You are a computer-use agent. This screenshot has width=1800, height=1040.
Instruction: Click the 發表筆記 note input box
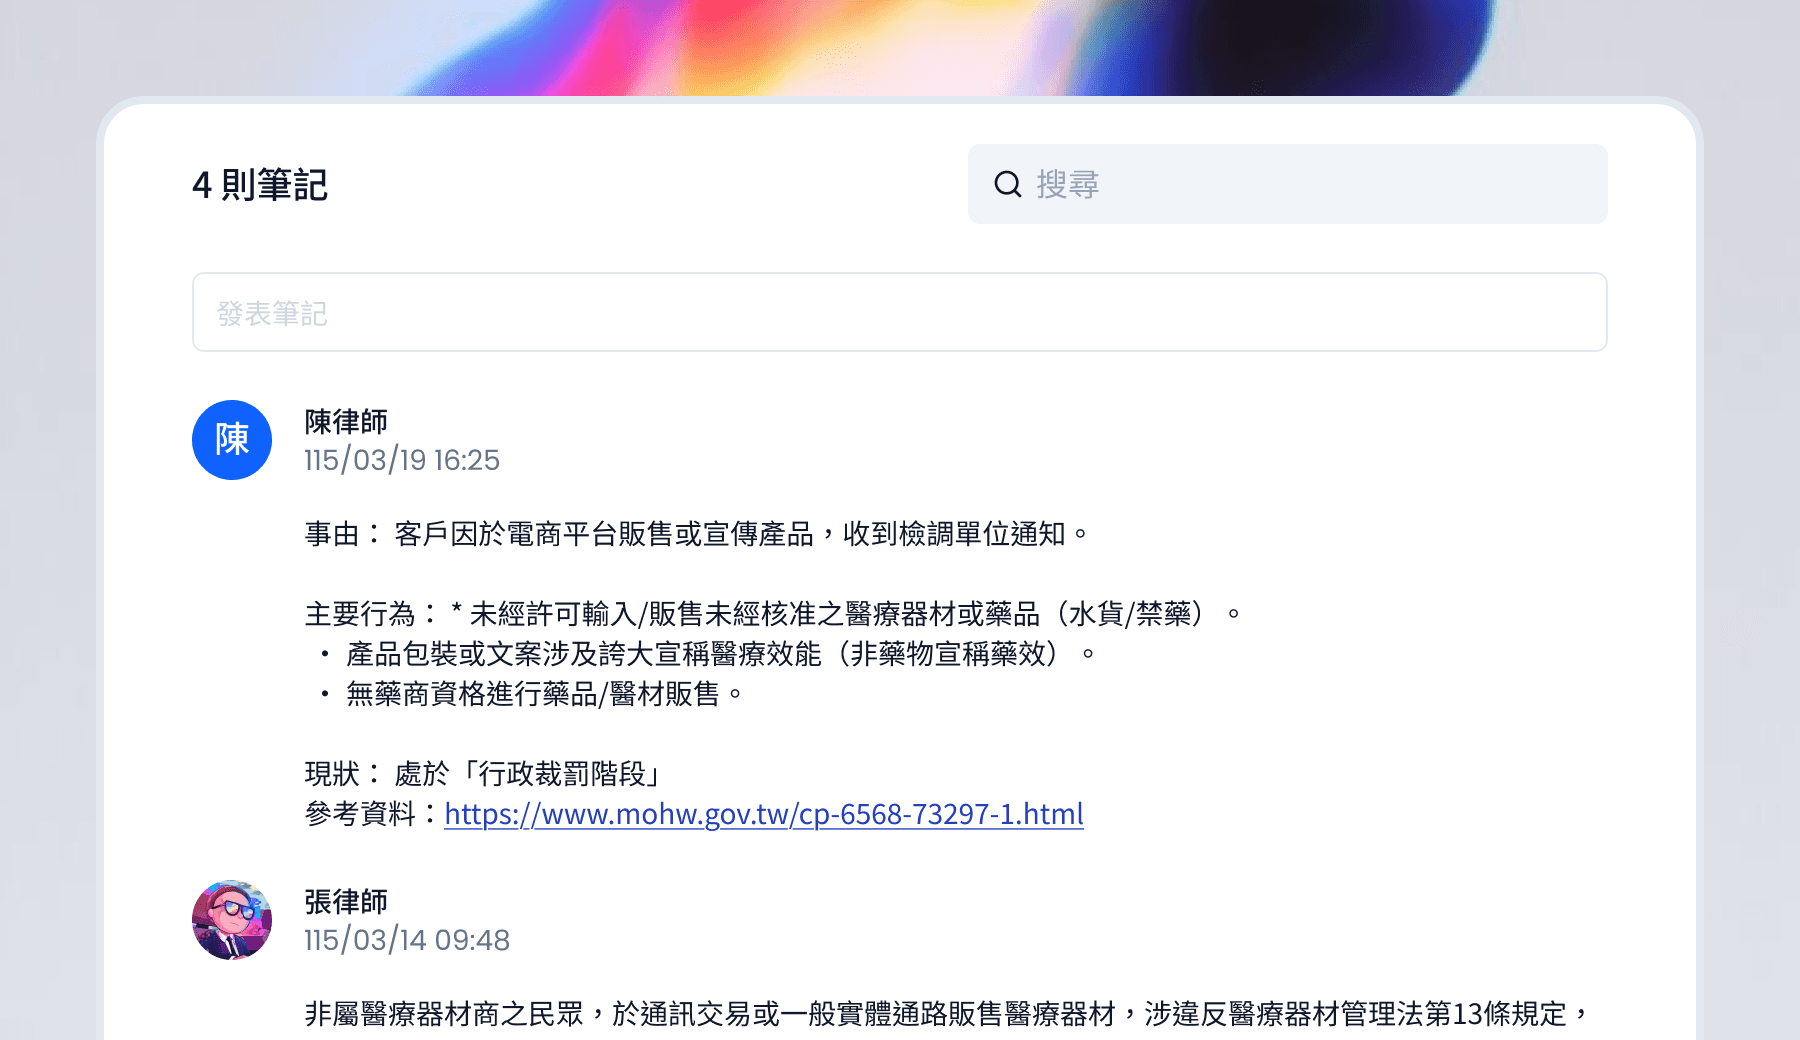tap(899, 312)
